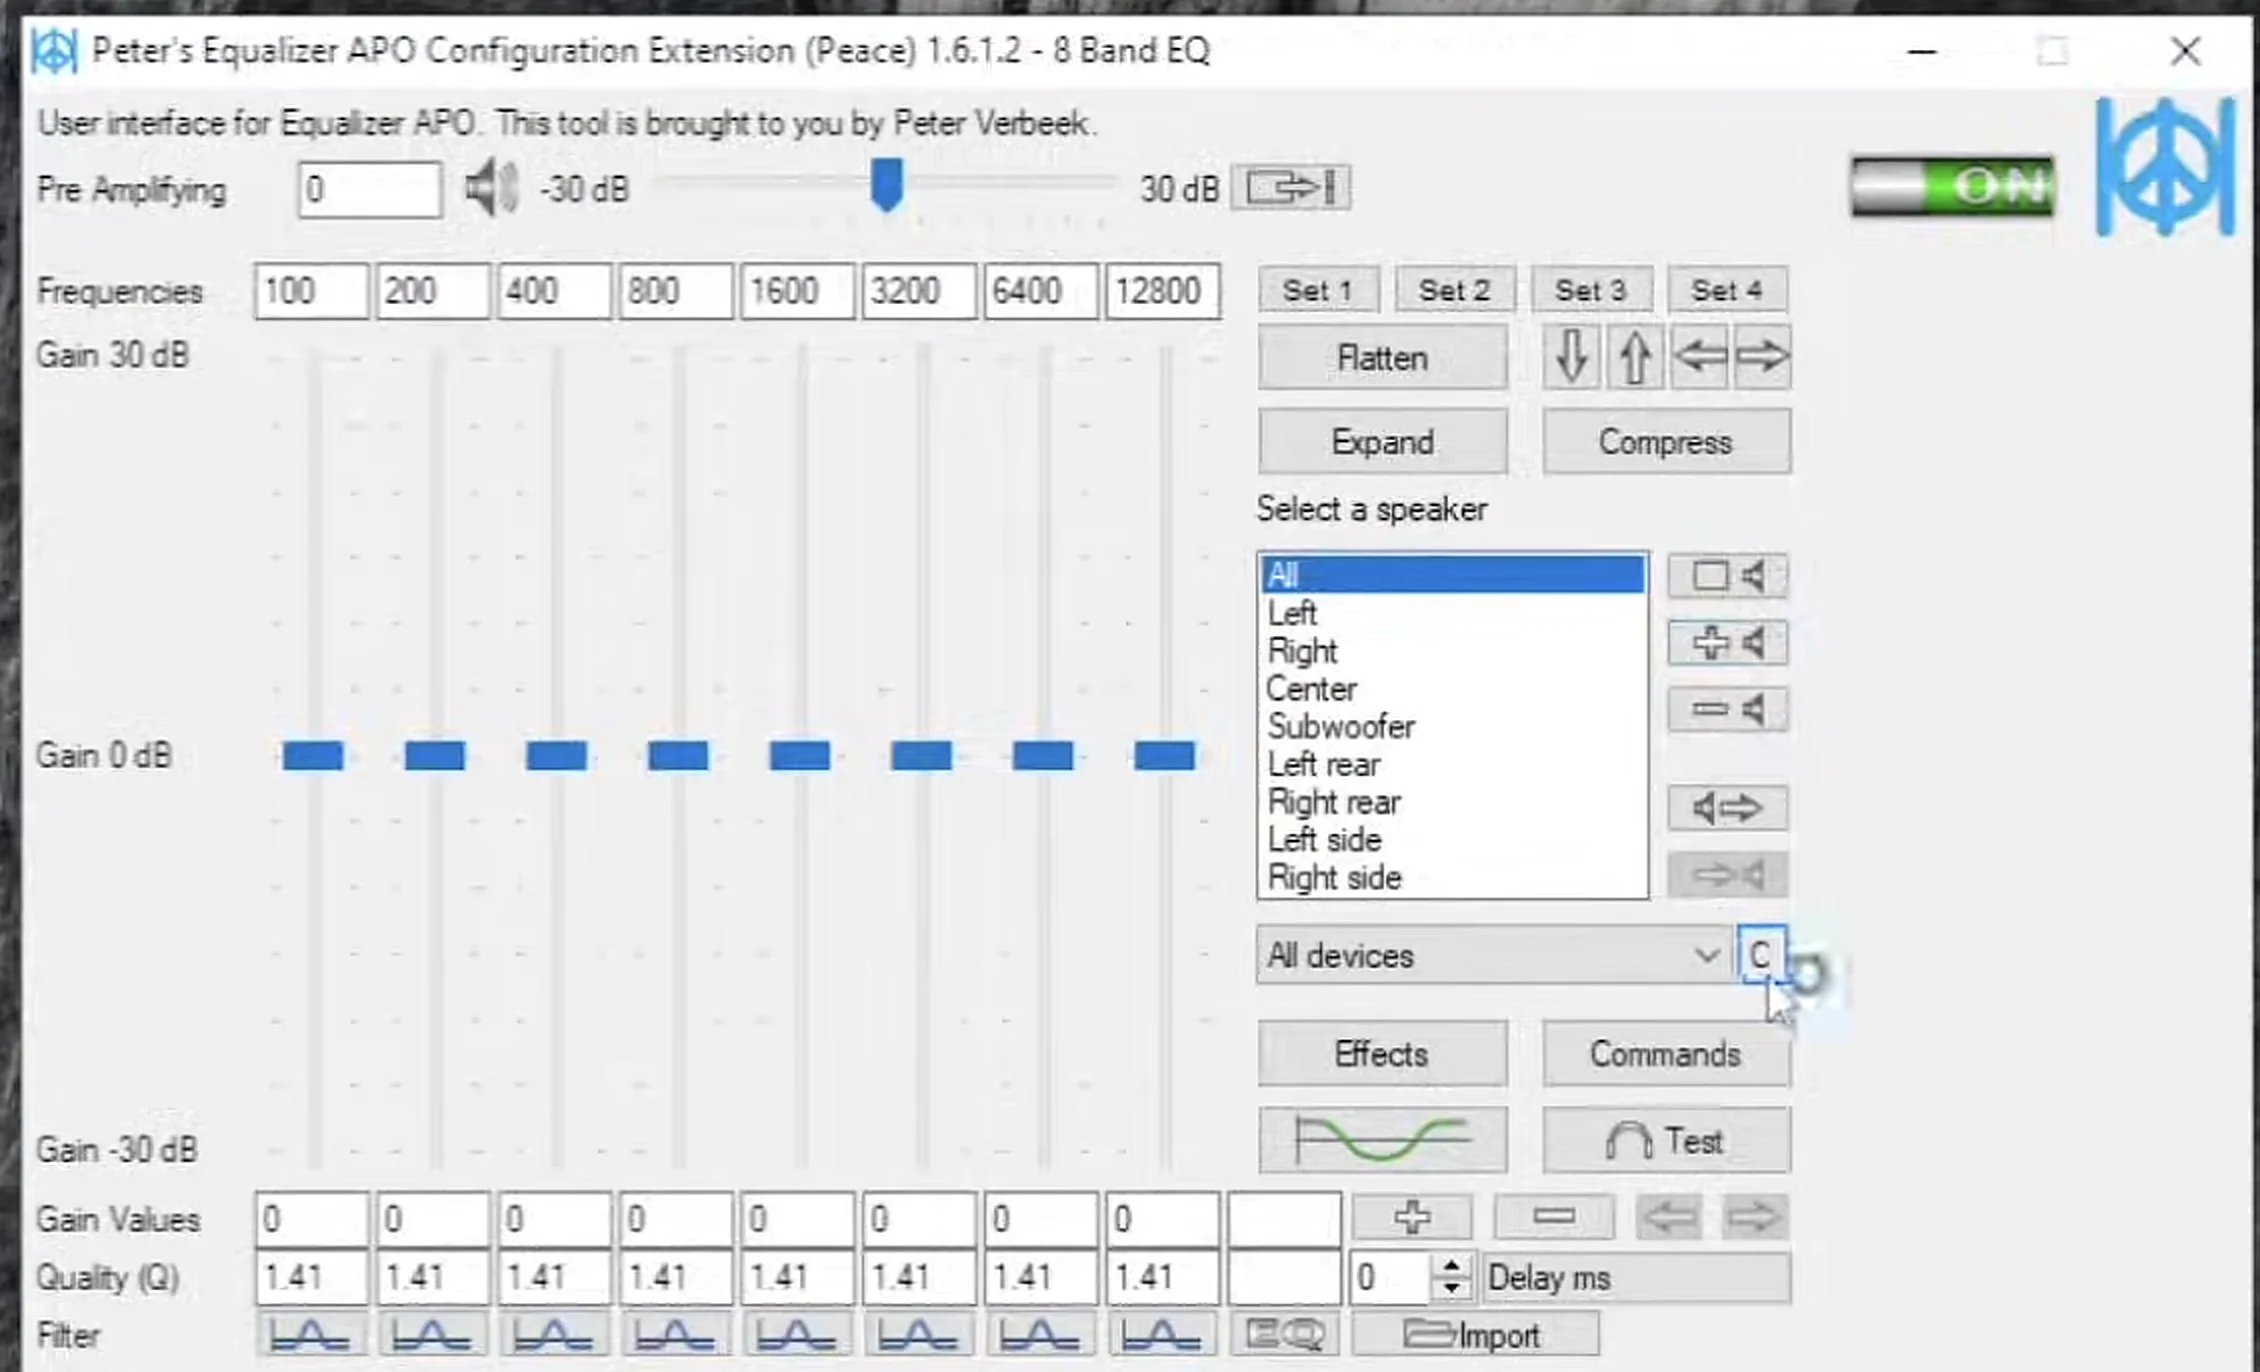Click the Expand button

pyautogui.click(x=1383, y=441)
